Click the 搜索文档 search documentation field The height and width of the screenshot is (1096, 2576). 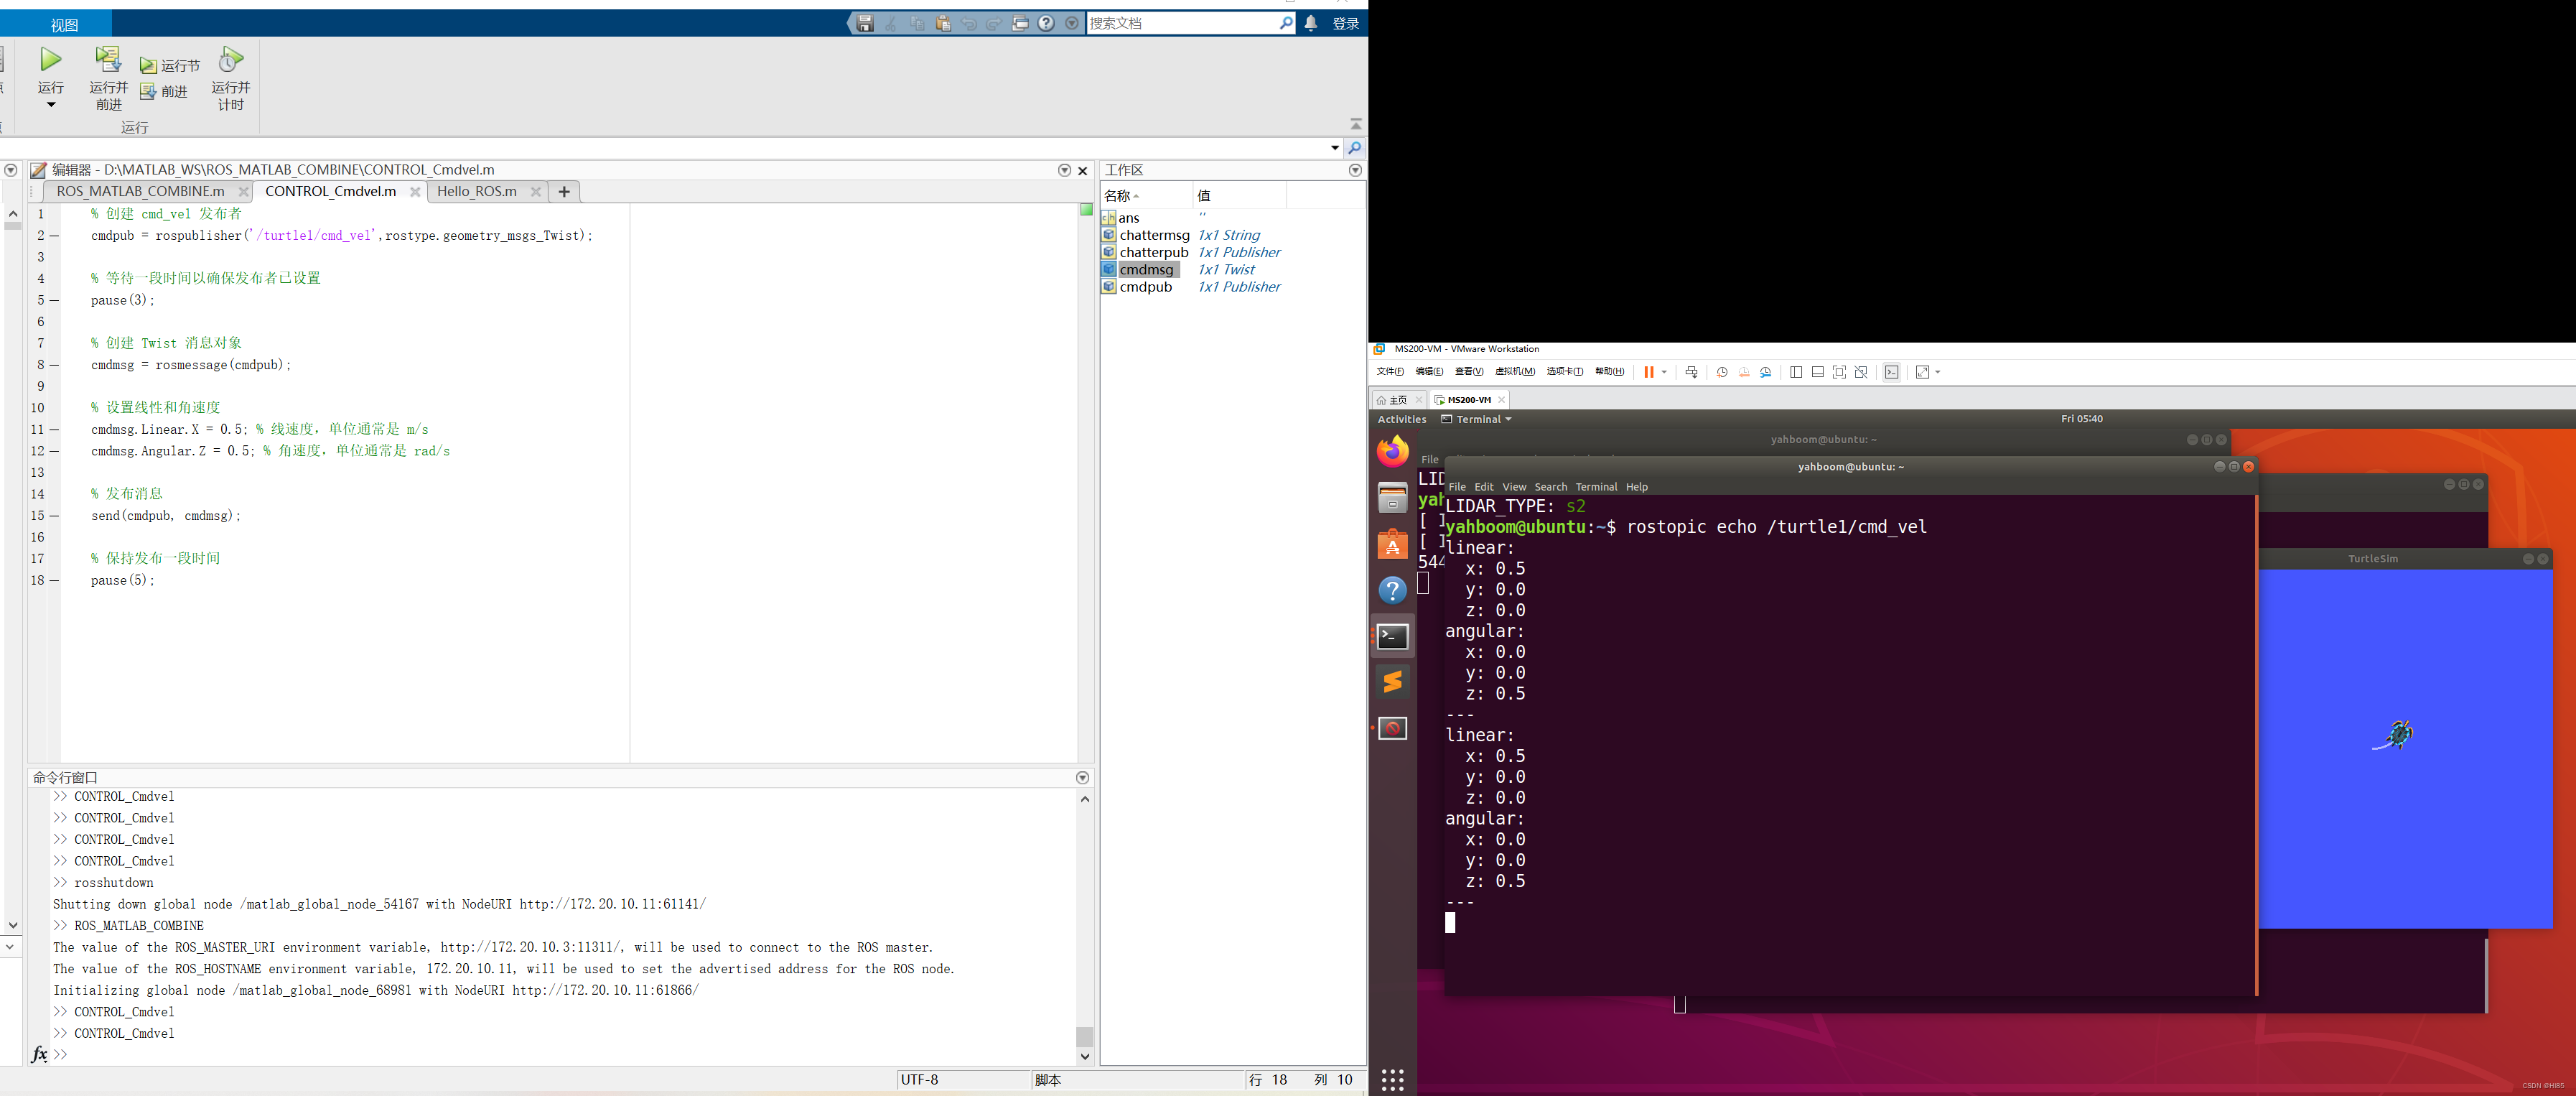click(1180, 23)
